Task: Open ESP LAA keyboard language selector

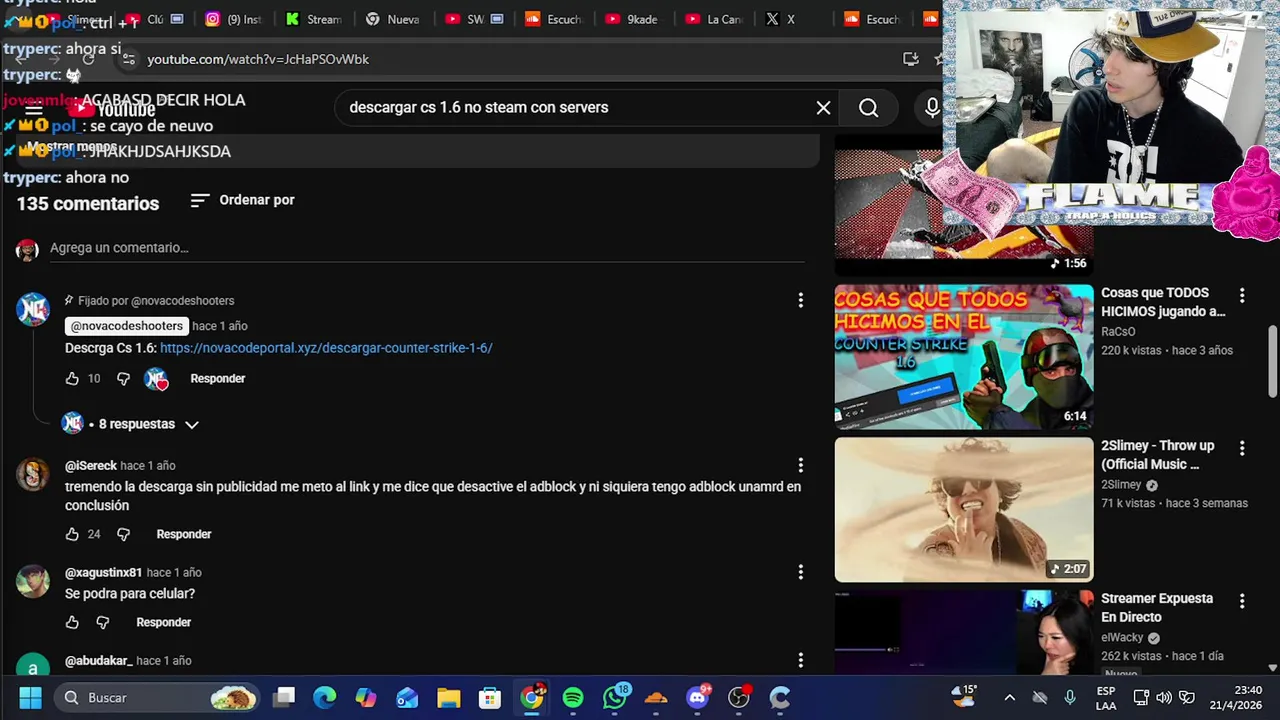Action: (1106, 698)
